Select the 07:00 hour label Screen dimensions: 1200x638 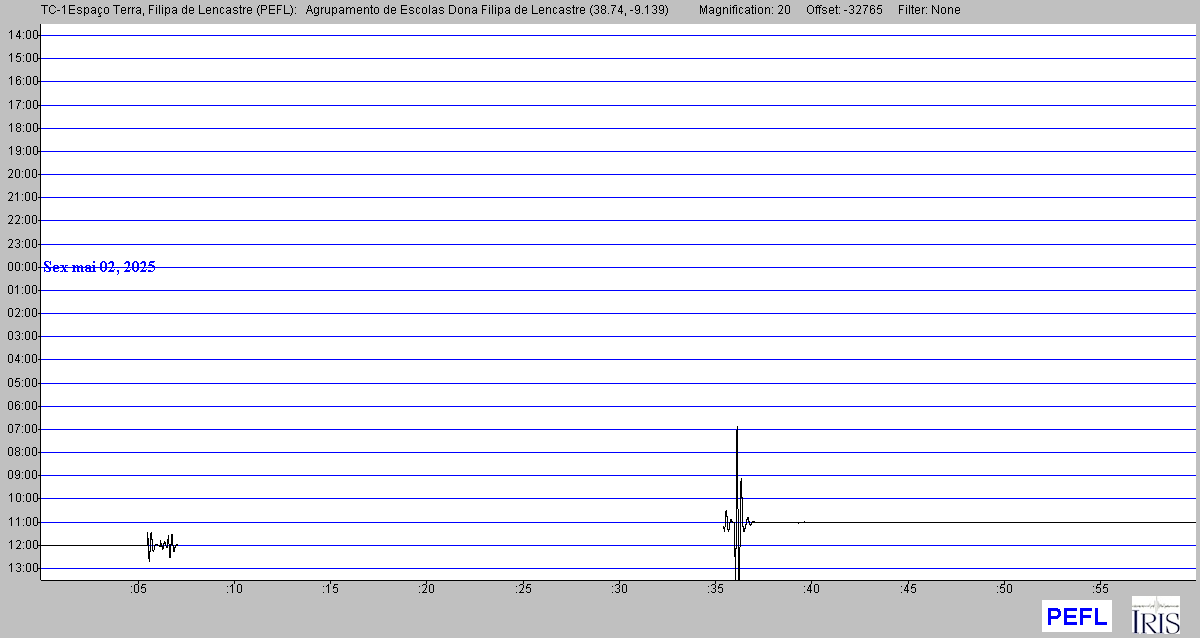click(x=22, y=429)
